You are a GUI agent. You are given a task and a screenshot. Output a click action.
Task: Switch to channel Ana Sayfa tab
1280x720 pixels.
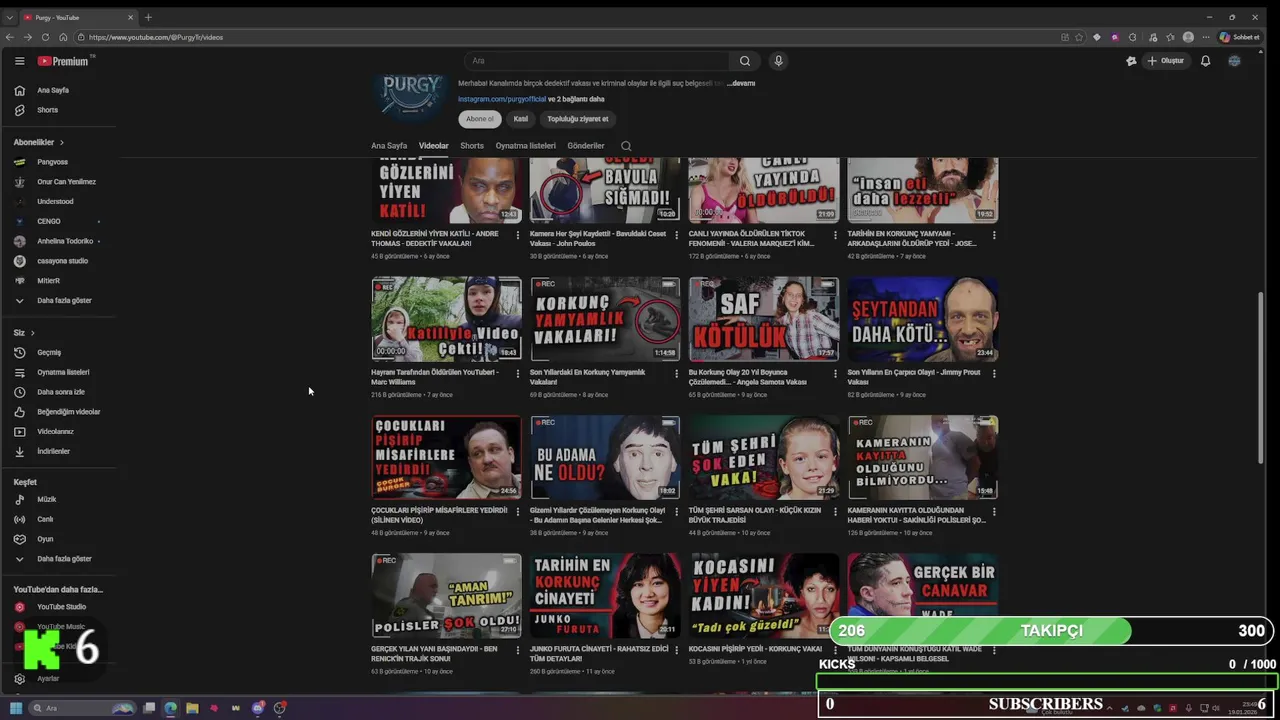(x=389, y=146)
